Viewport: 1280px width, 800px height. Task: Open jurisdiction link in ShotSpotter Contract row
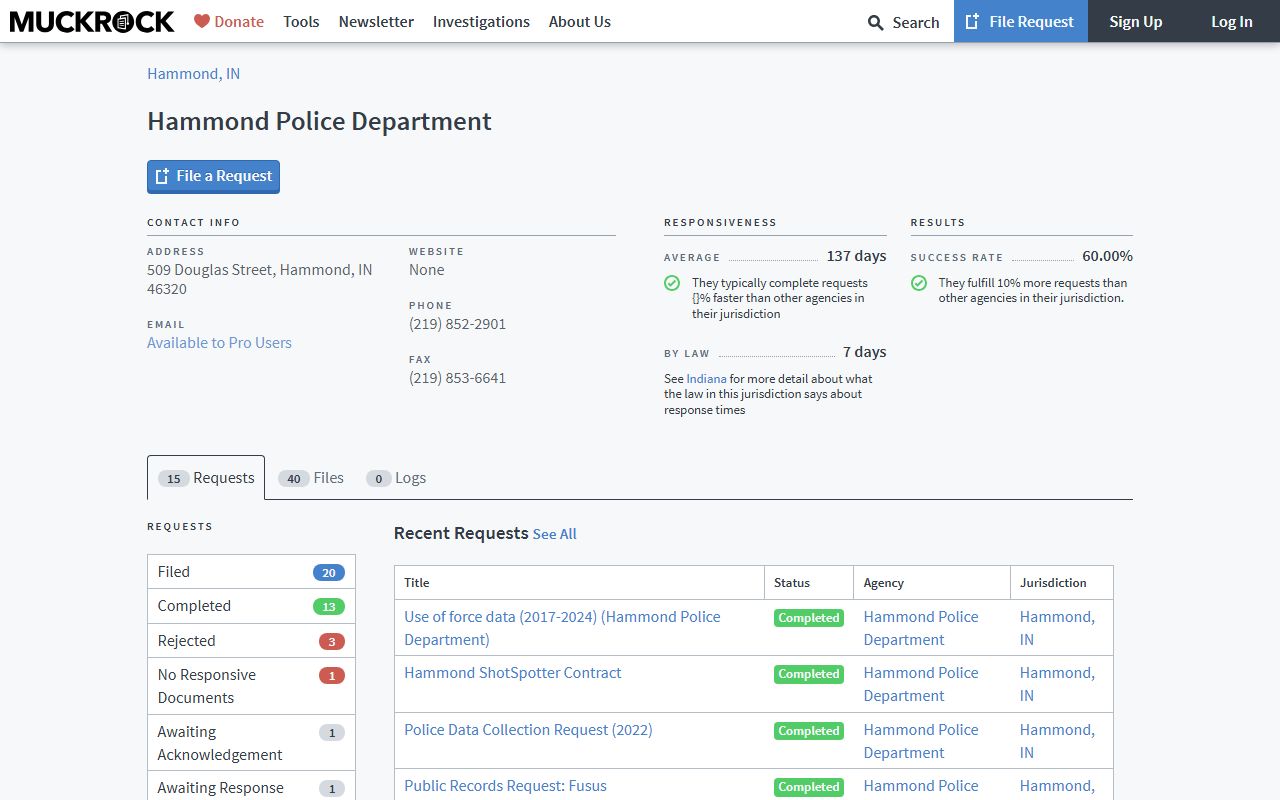coord(1057,684)
